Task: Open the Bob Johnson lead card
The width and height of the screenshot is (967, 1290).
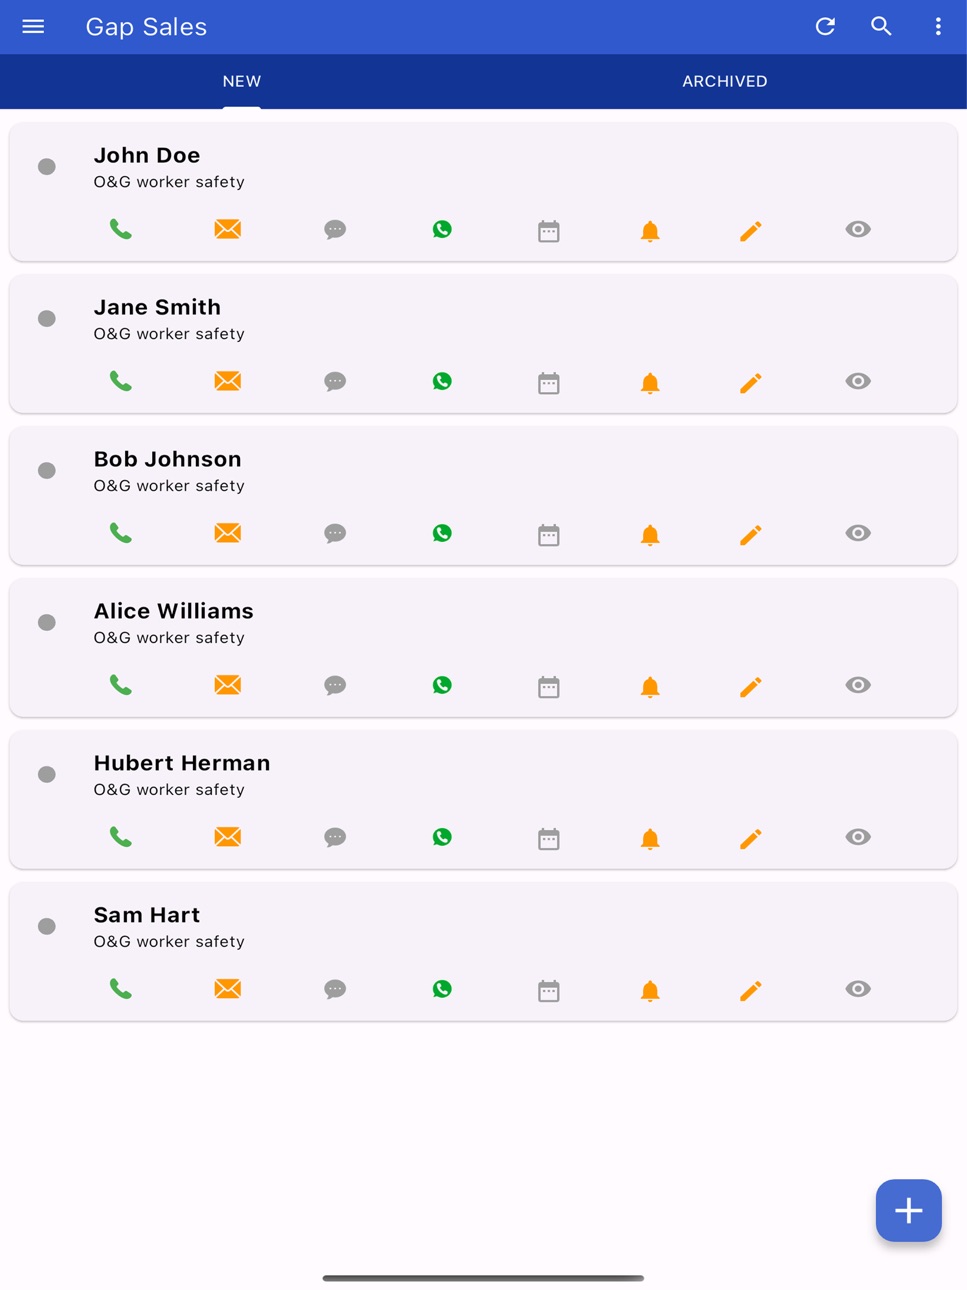Action: tap(483, 496)
